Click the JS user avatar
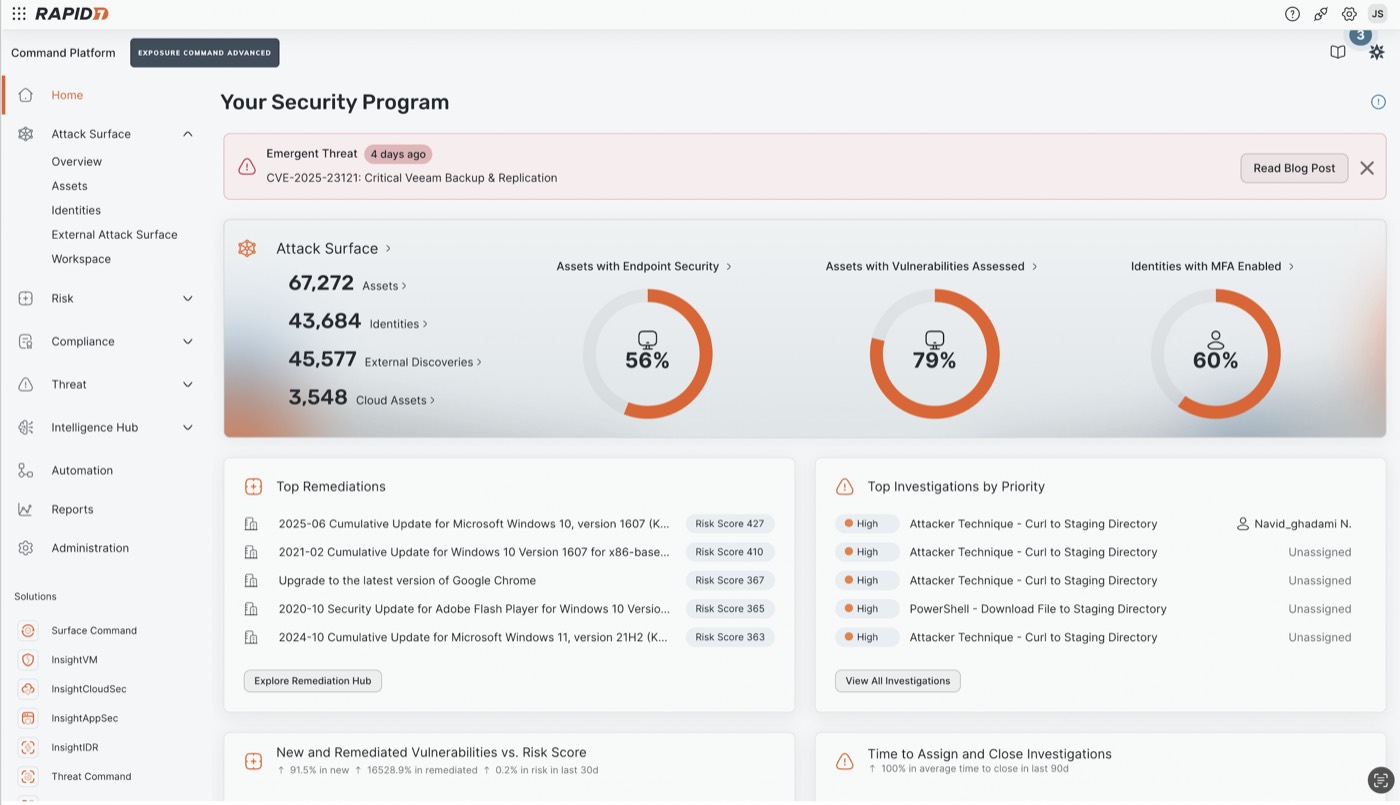 click(x=1377, y=14)
